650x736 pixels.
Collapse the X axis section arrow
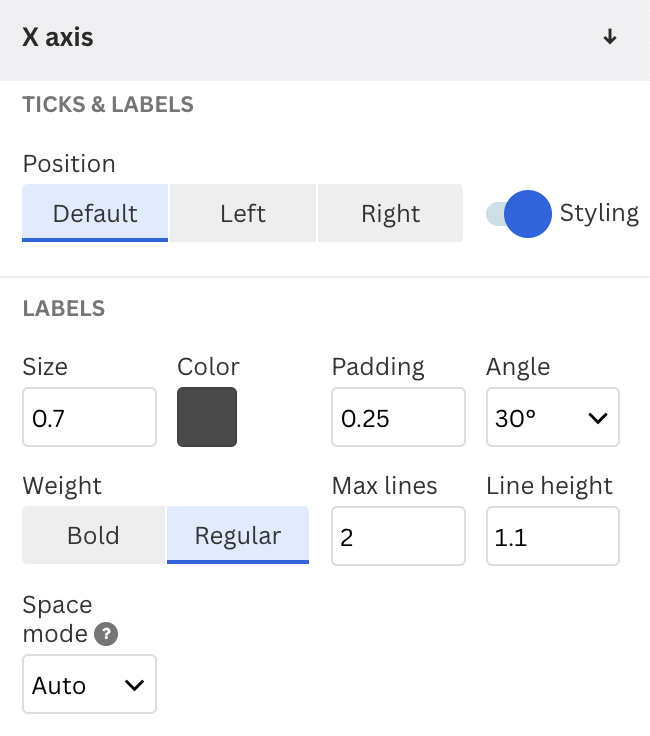[610, 38]
